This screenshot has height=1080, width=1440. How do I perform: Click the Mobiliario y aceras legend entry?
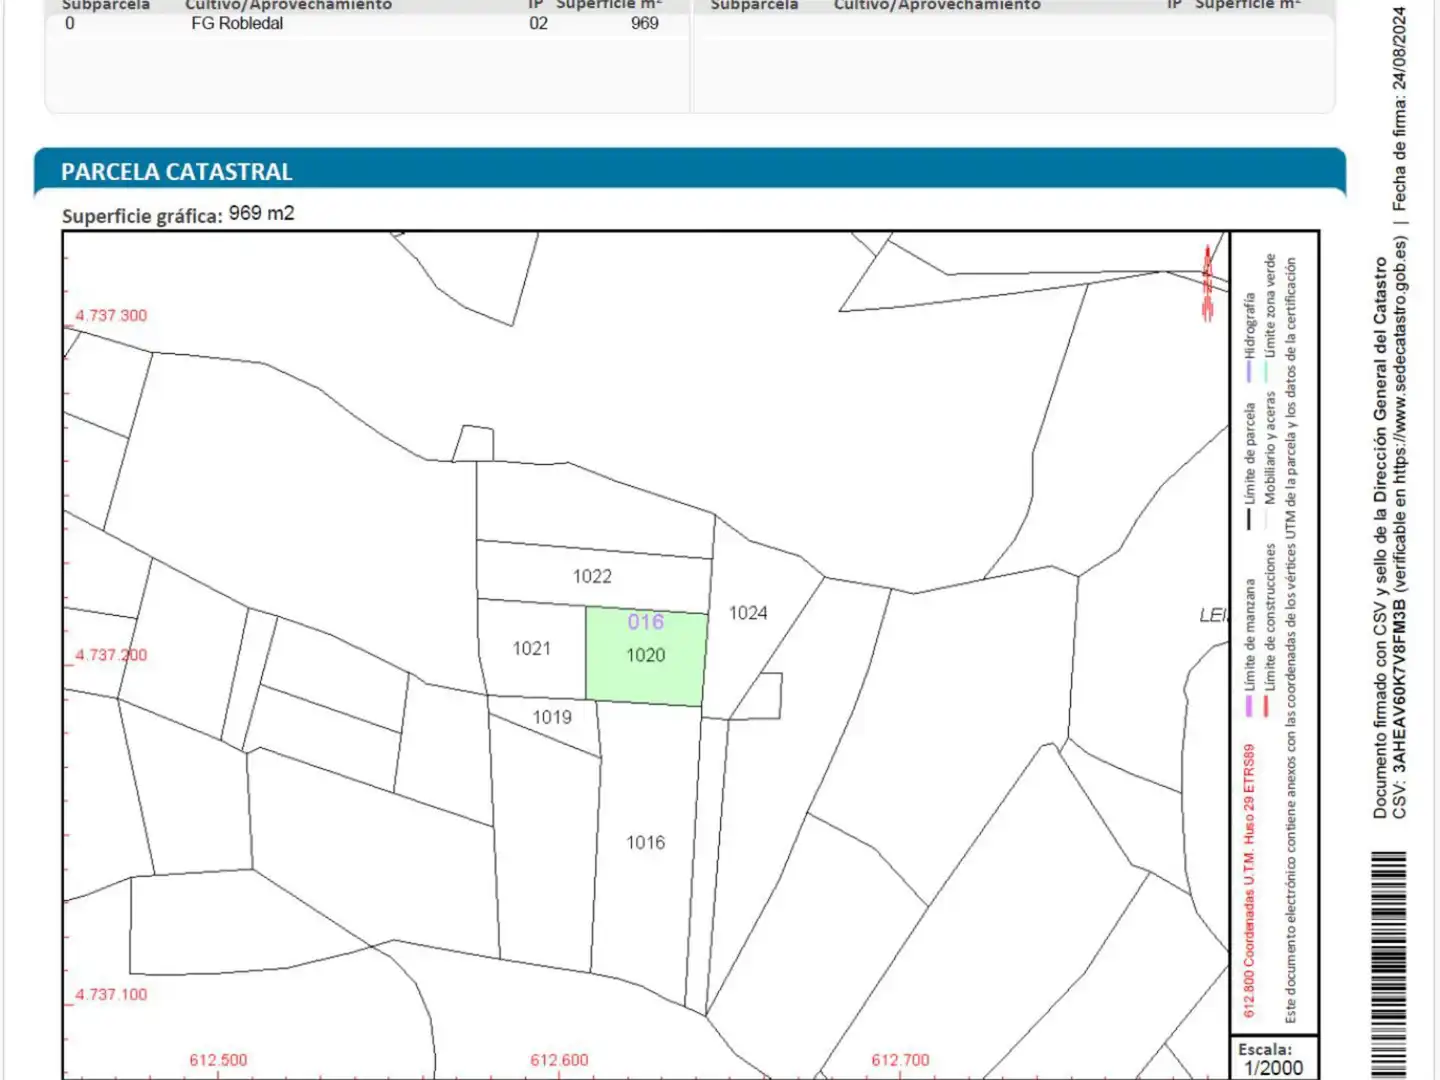(1268, 459)
